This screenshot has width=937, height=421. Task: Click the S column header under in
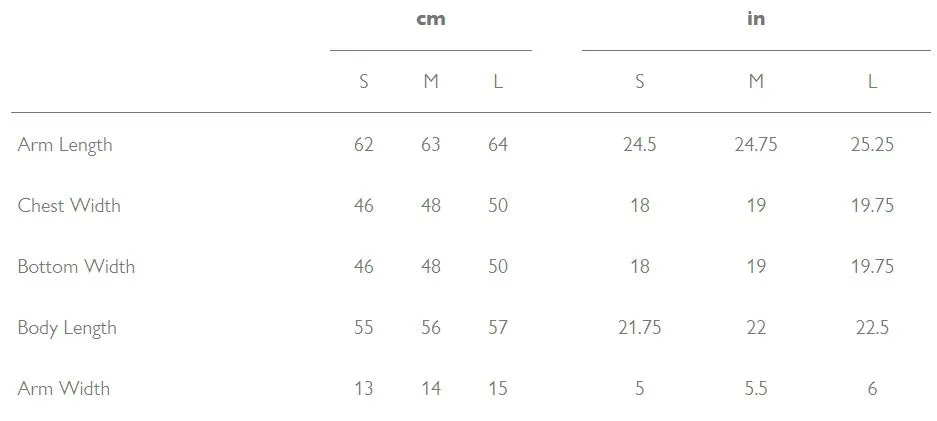coord(639,81)
